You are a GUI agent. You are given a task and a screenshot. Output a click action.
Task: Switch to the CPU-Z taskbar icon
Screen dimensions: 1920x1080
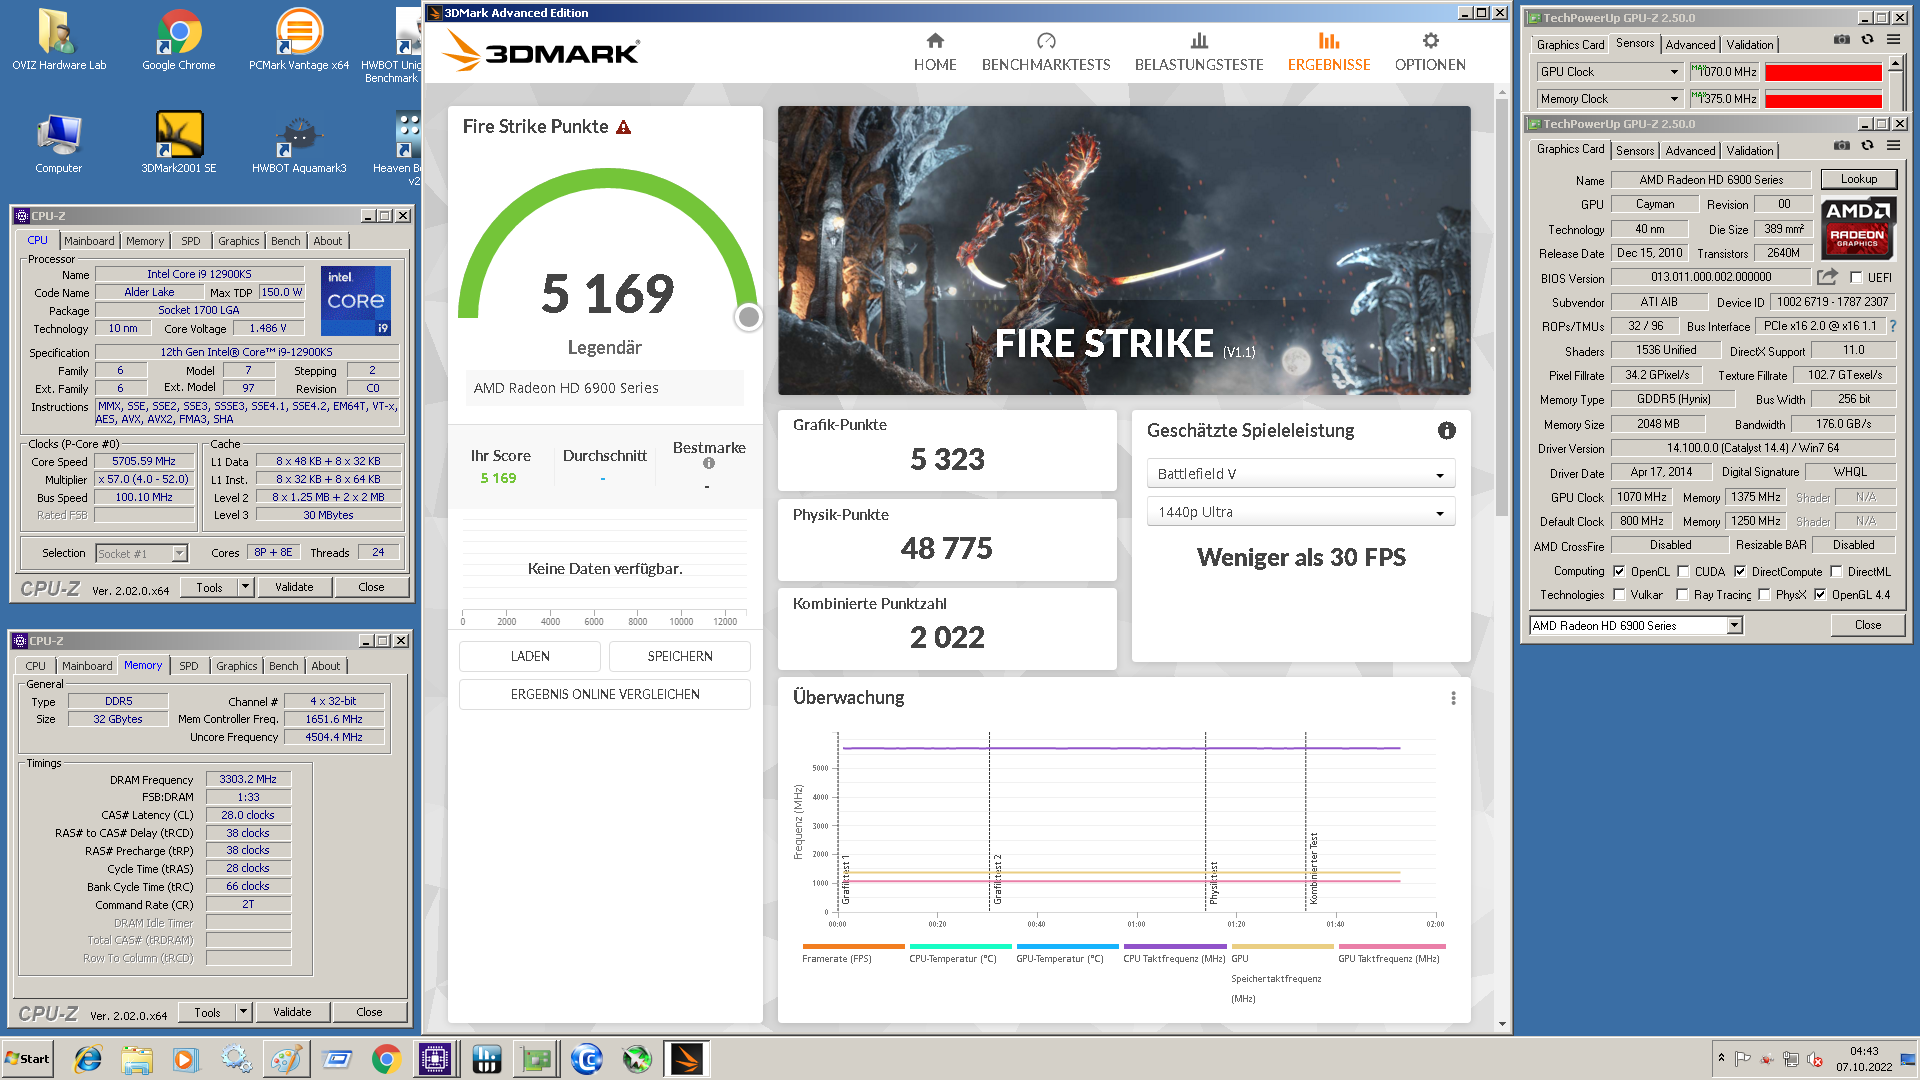tap(436, 1059)
